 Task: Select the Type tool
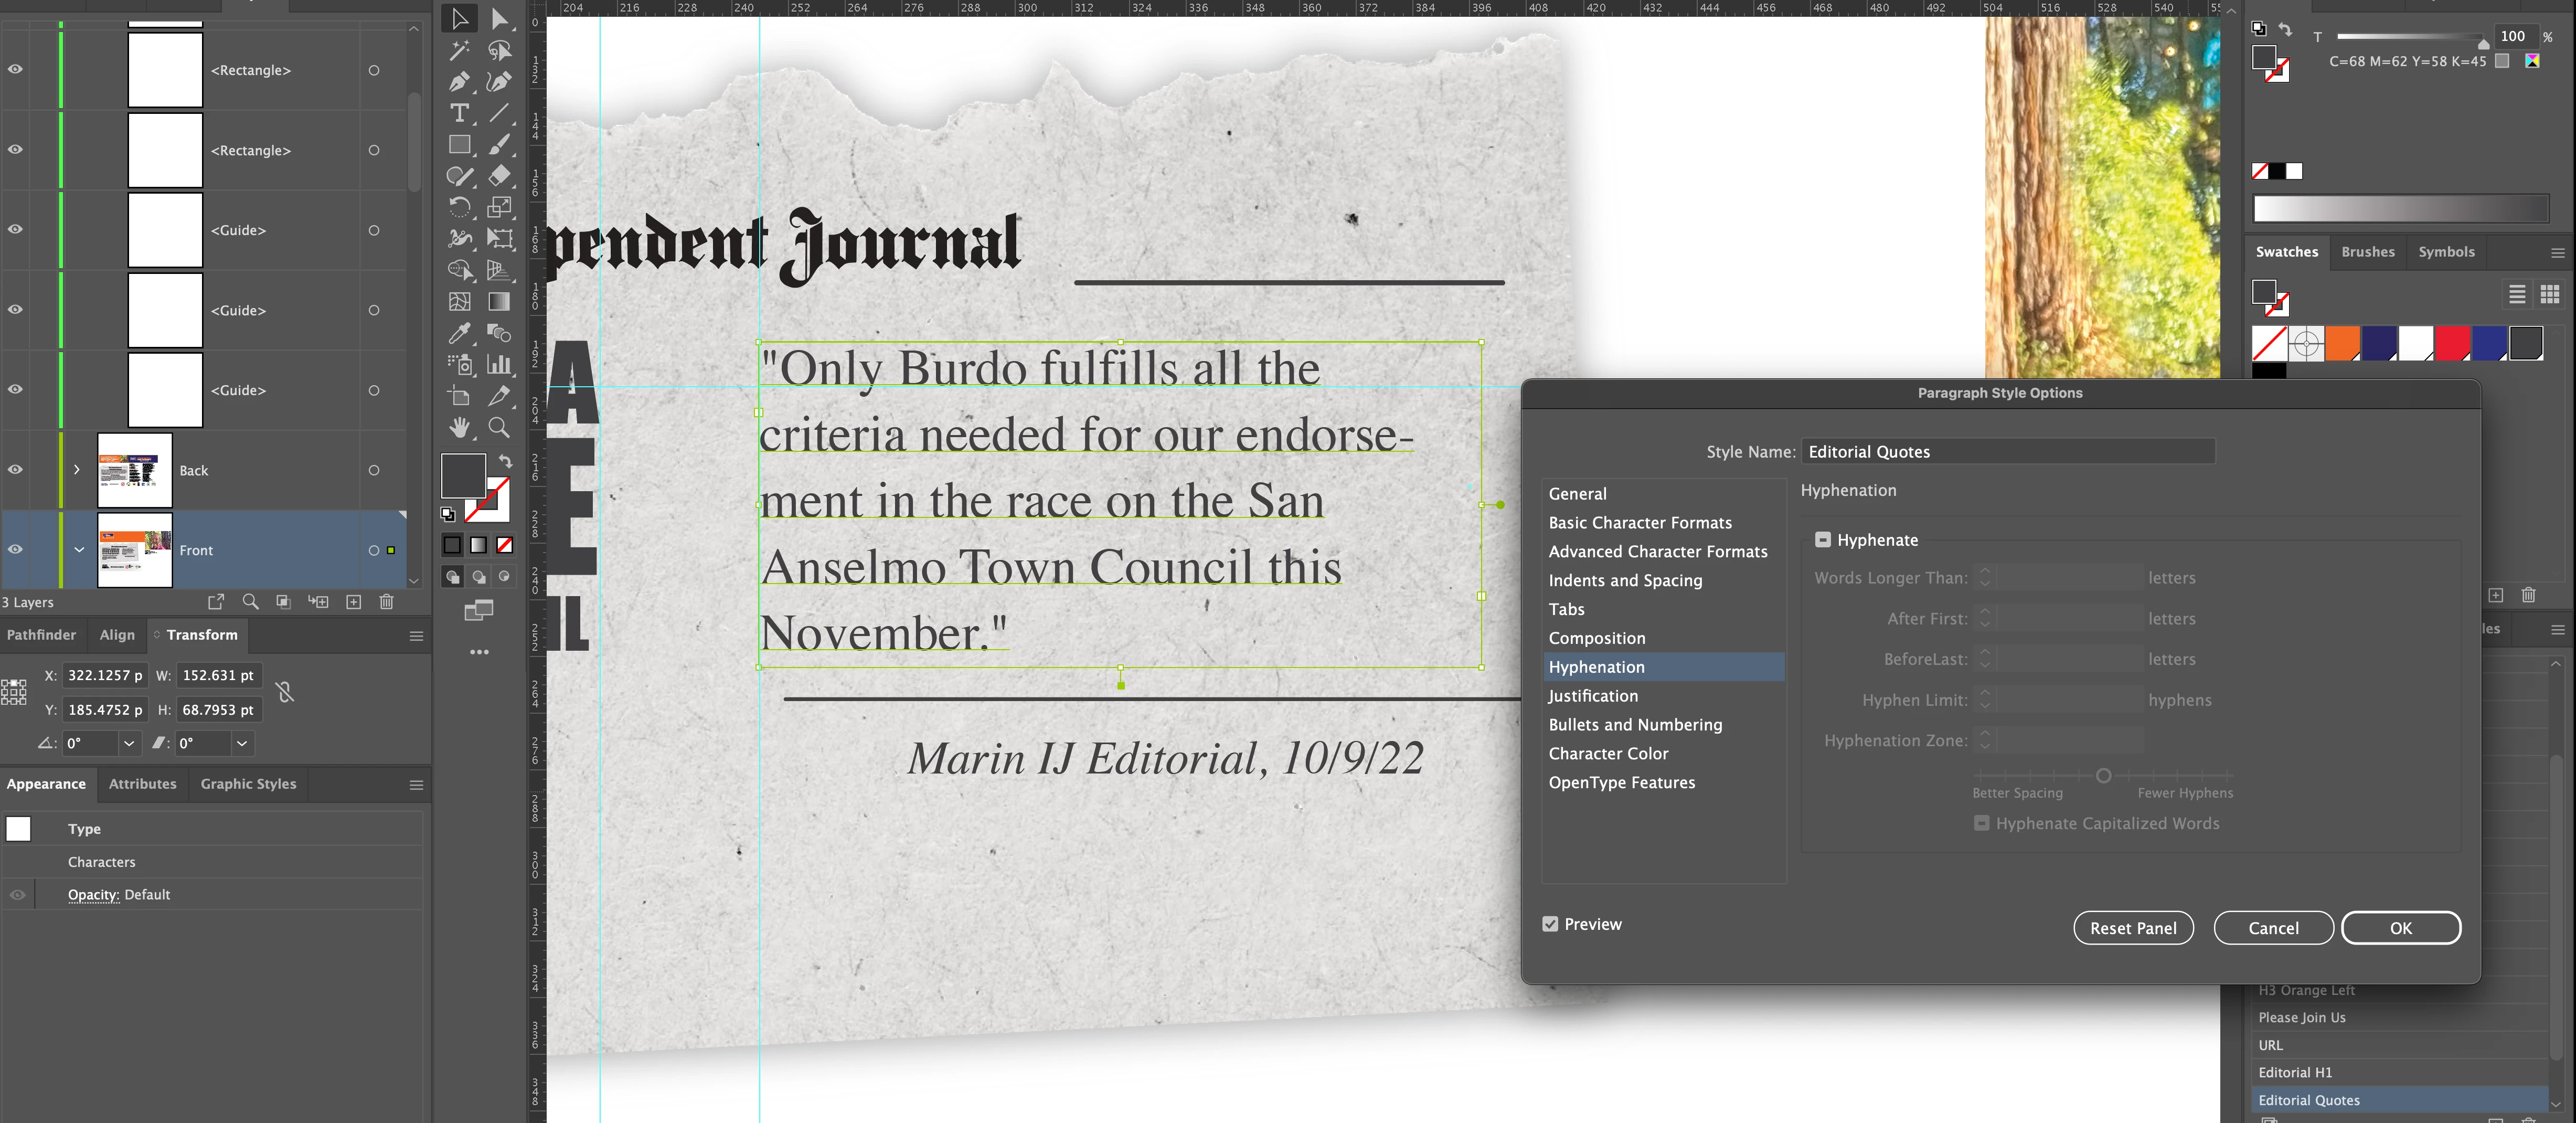pyautogui.click(x=459, y=113)
